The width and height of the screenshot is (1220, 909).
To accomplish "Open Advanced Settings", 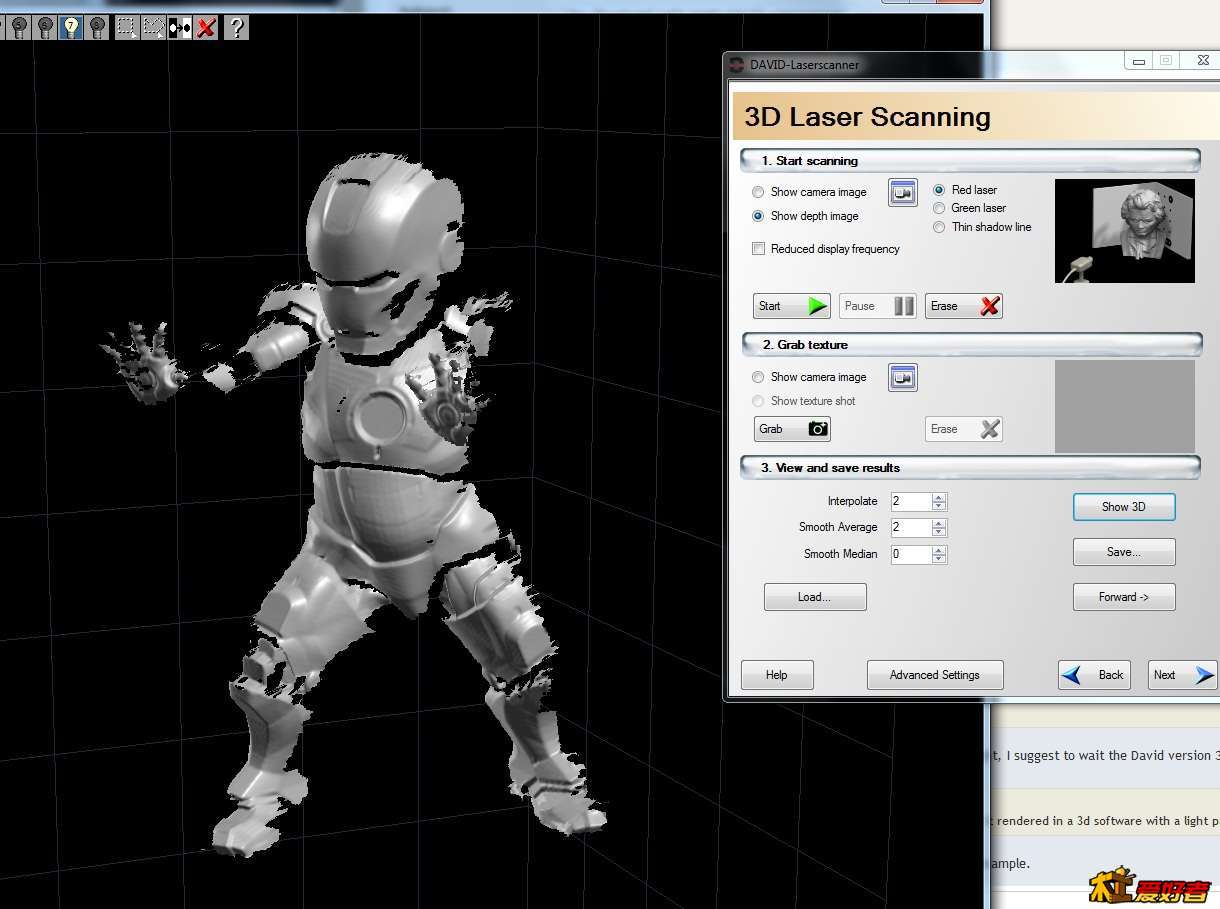I will pos(935,675).
